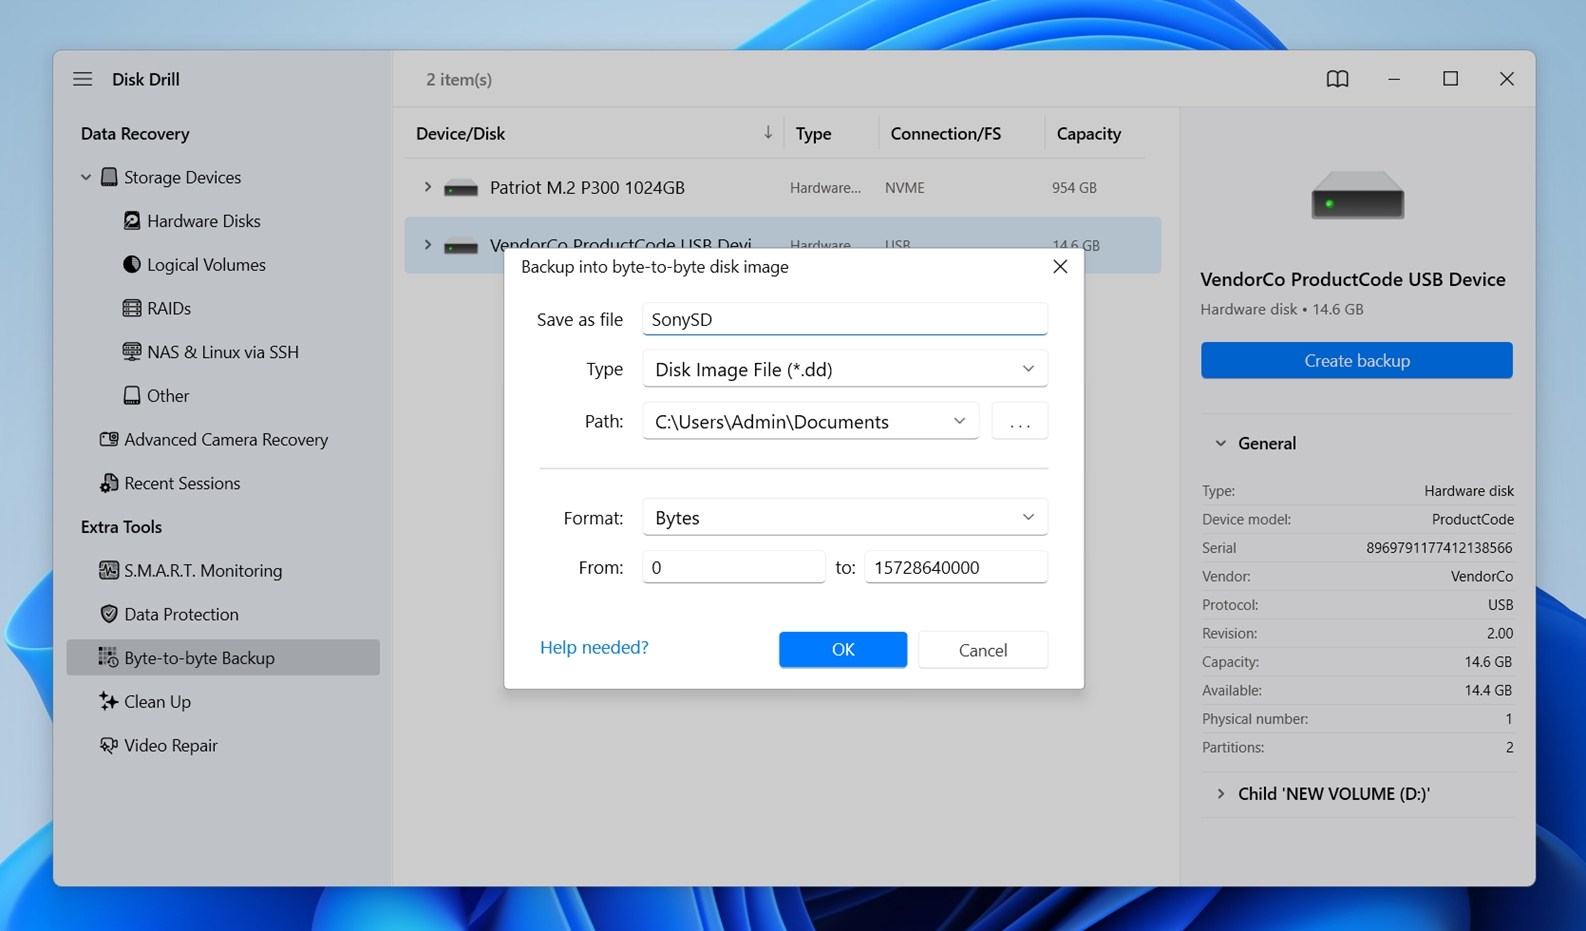Click the Recent Sessions icon
This screenshot has width=1586, height=931.
click(109, 483)
